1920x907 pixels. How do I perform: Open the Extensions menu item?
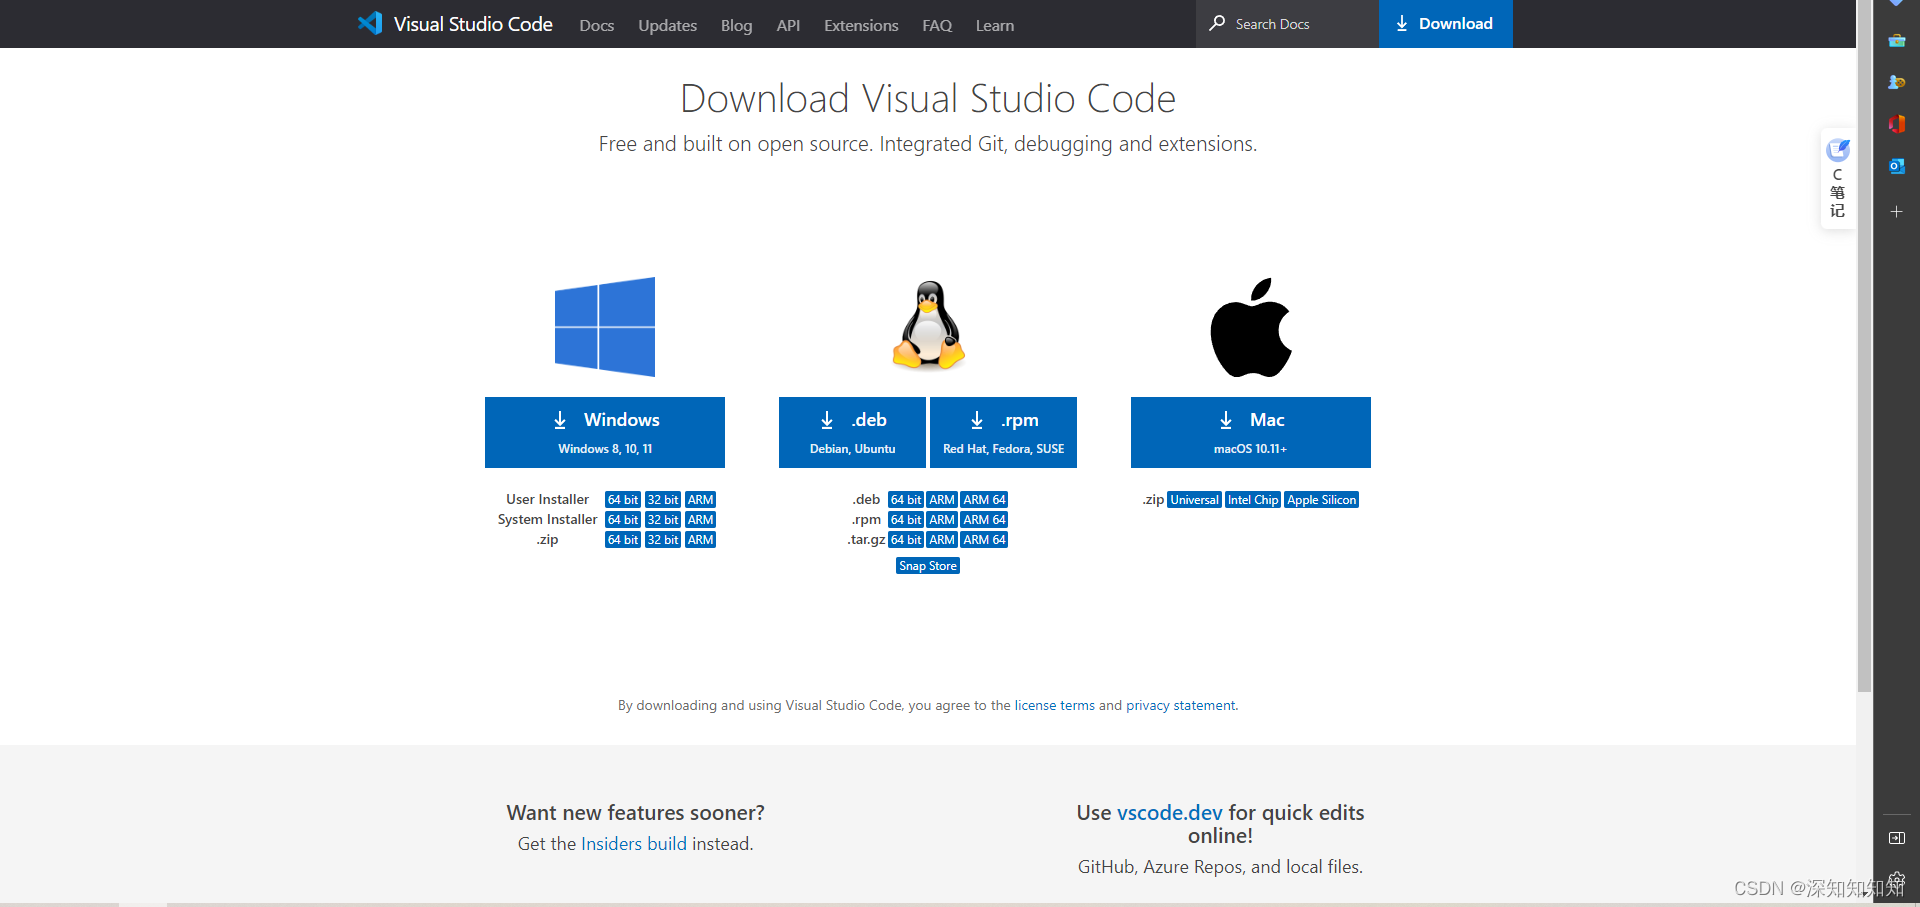861,25
